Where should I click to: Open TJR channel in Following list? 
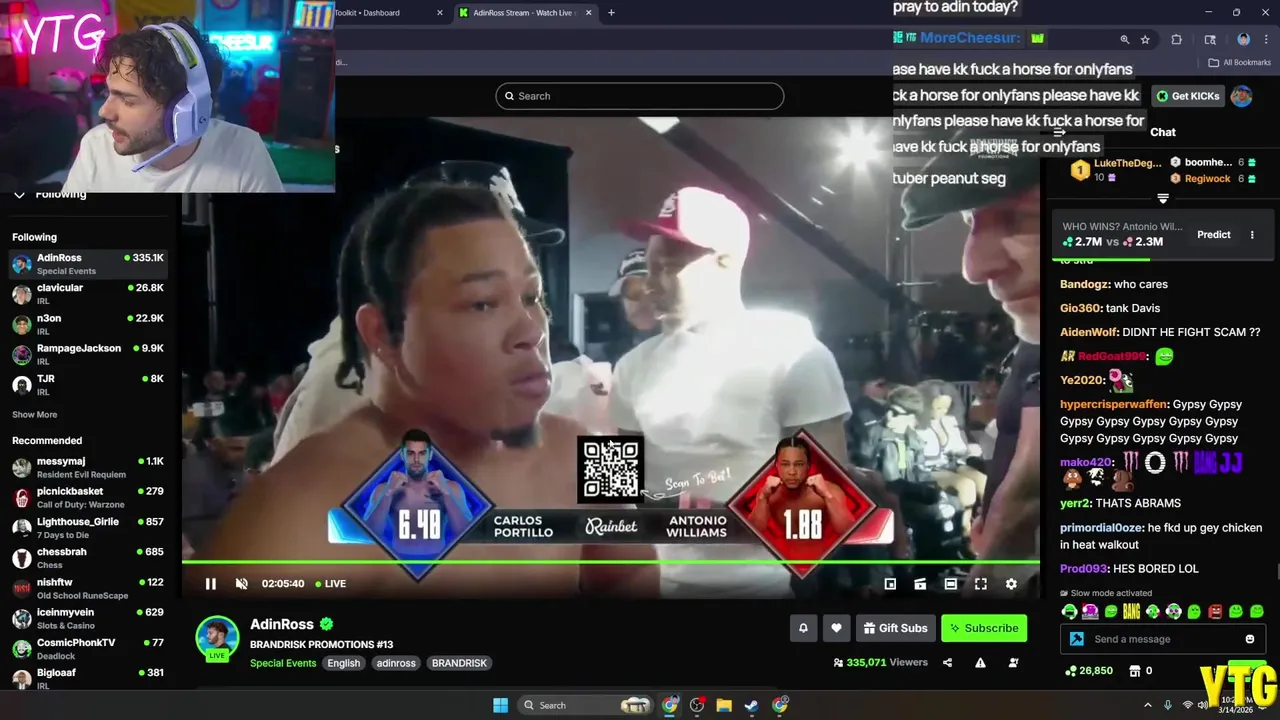coord(88,384)
